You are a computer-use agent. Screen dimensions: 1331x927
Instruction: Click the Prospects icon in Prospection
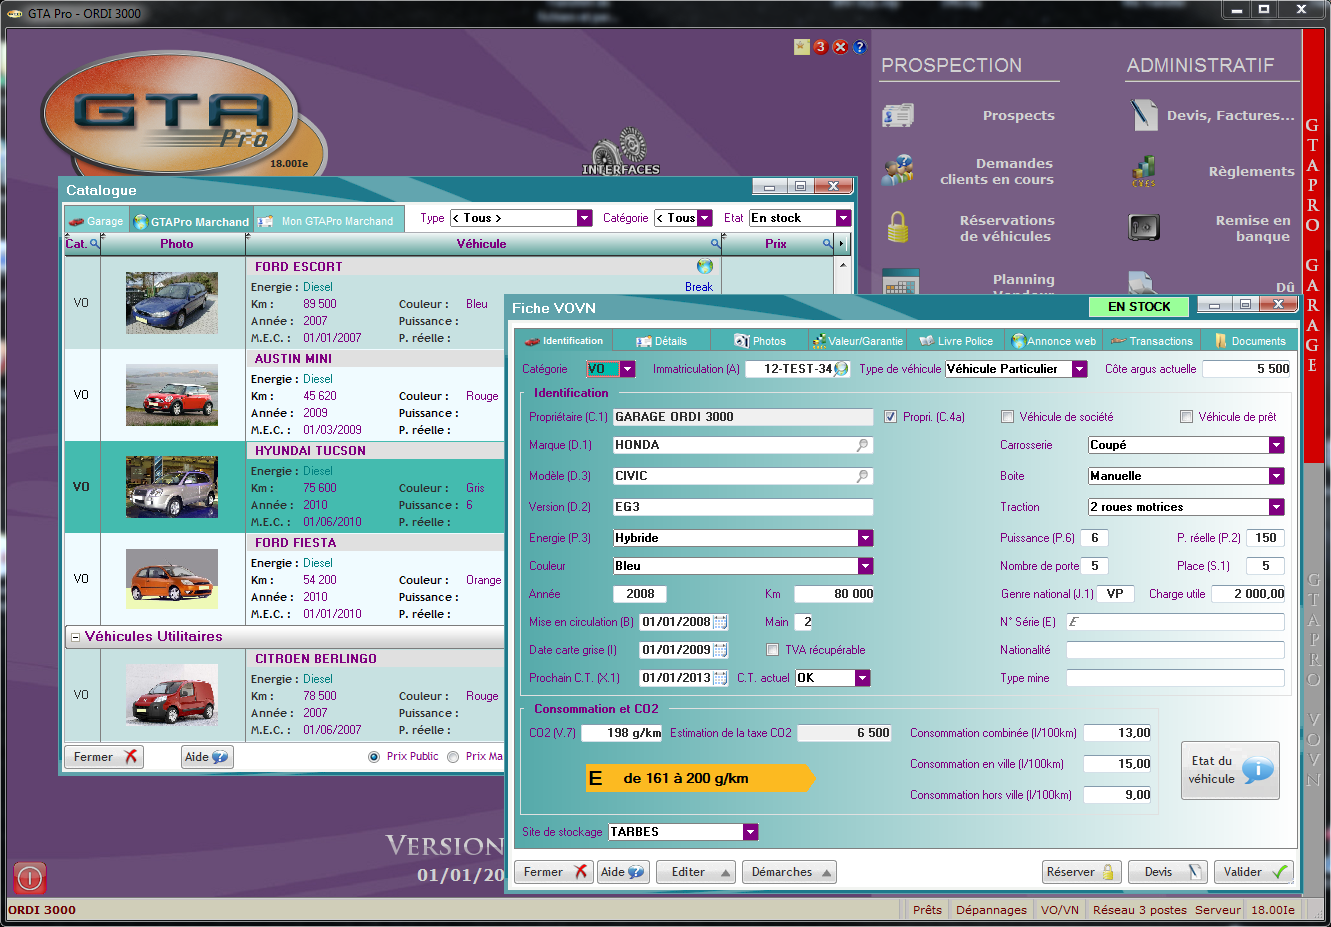[898, 116]
